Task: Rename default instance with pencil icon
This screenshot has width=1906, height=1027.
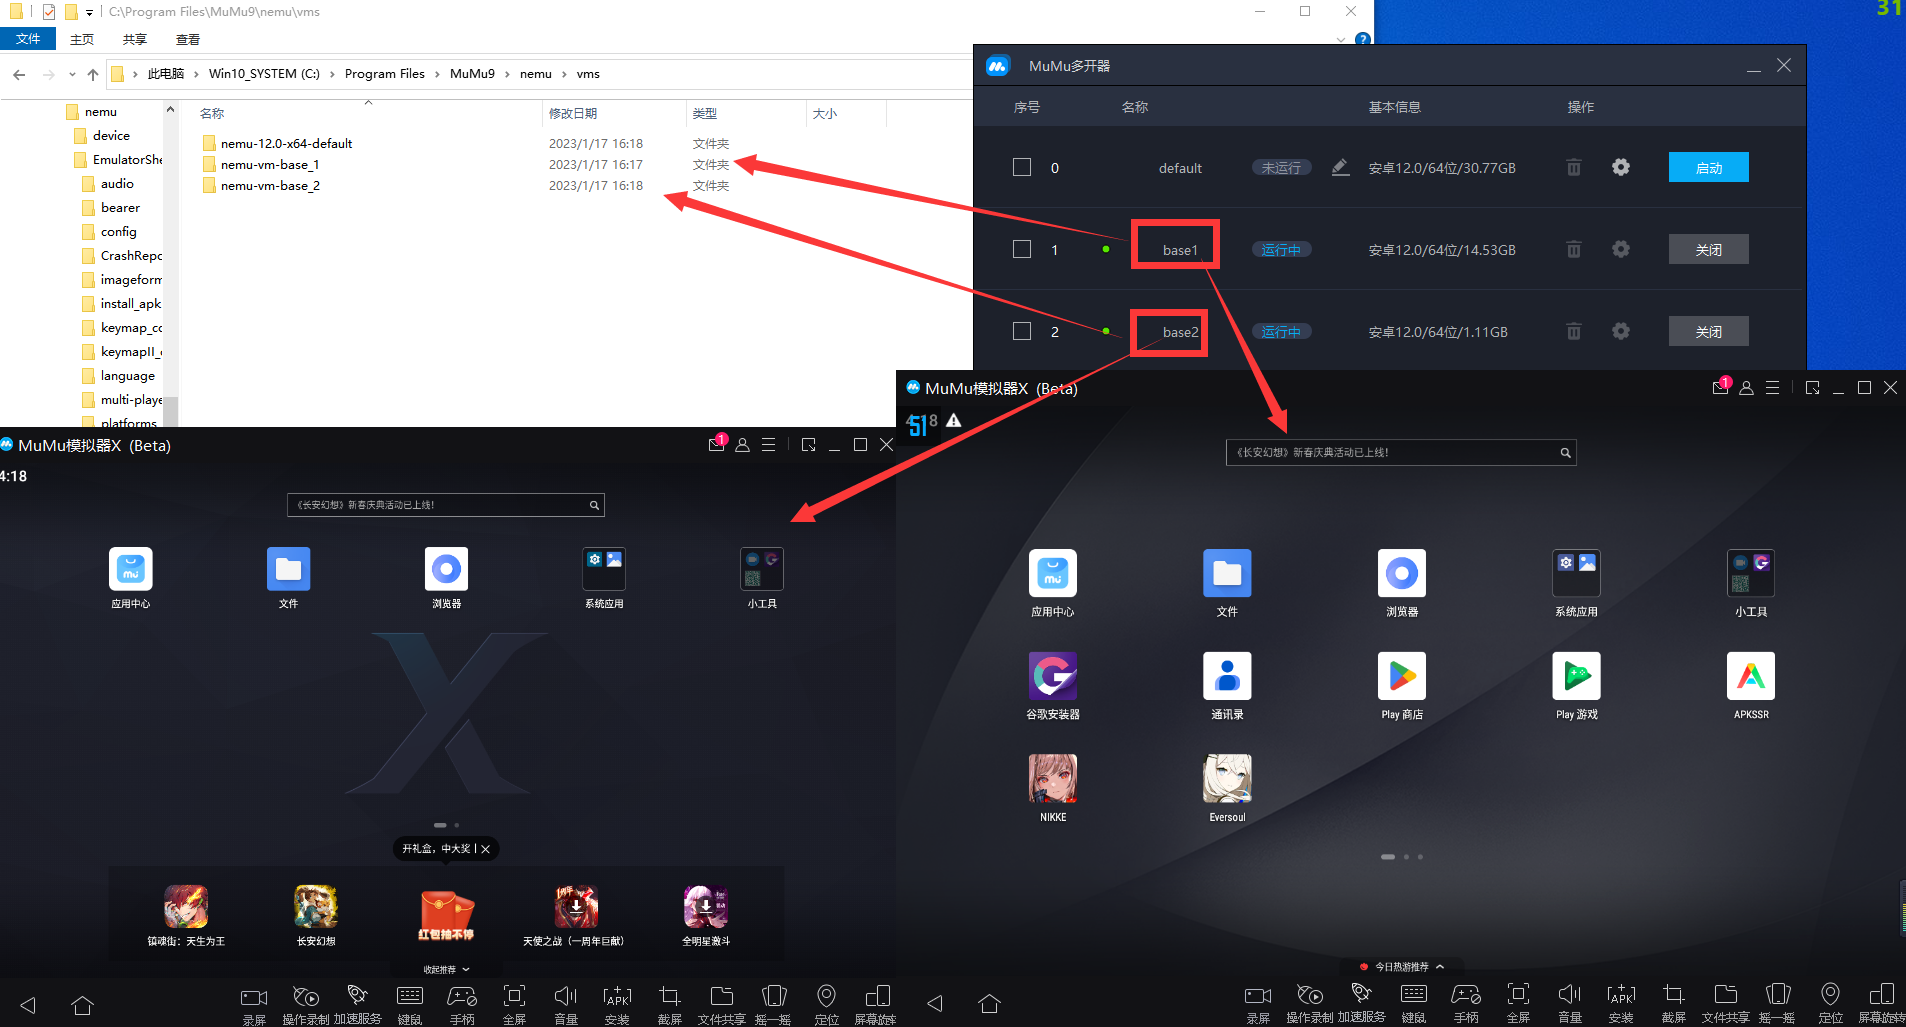Action: tap(1340, 167)
